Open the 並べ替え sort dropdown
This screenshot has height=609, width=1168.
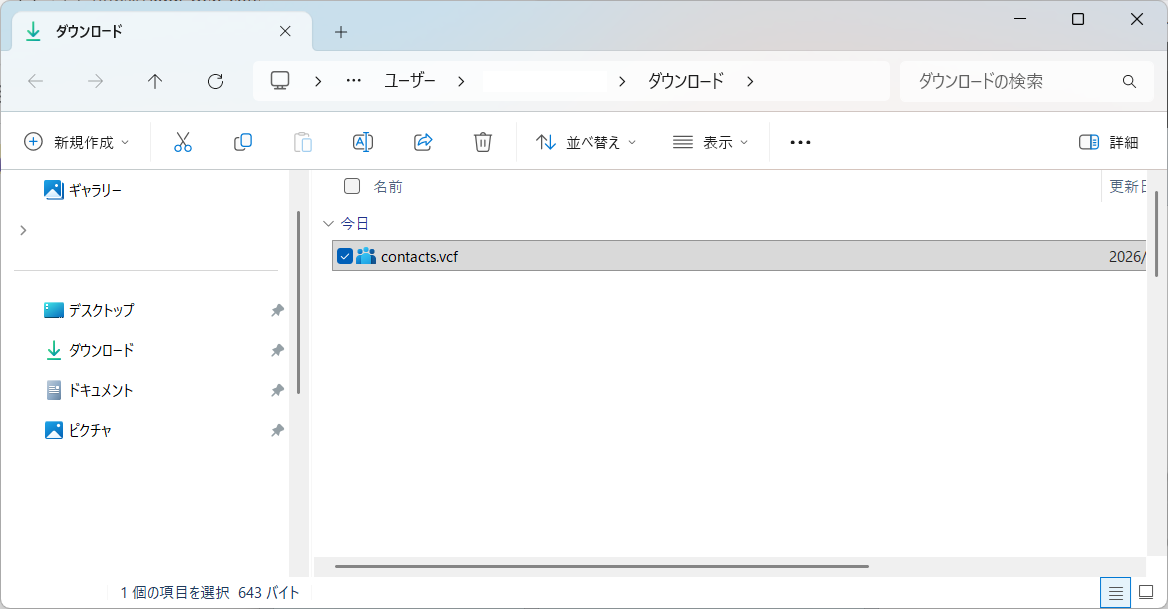[x=586, y=142]
